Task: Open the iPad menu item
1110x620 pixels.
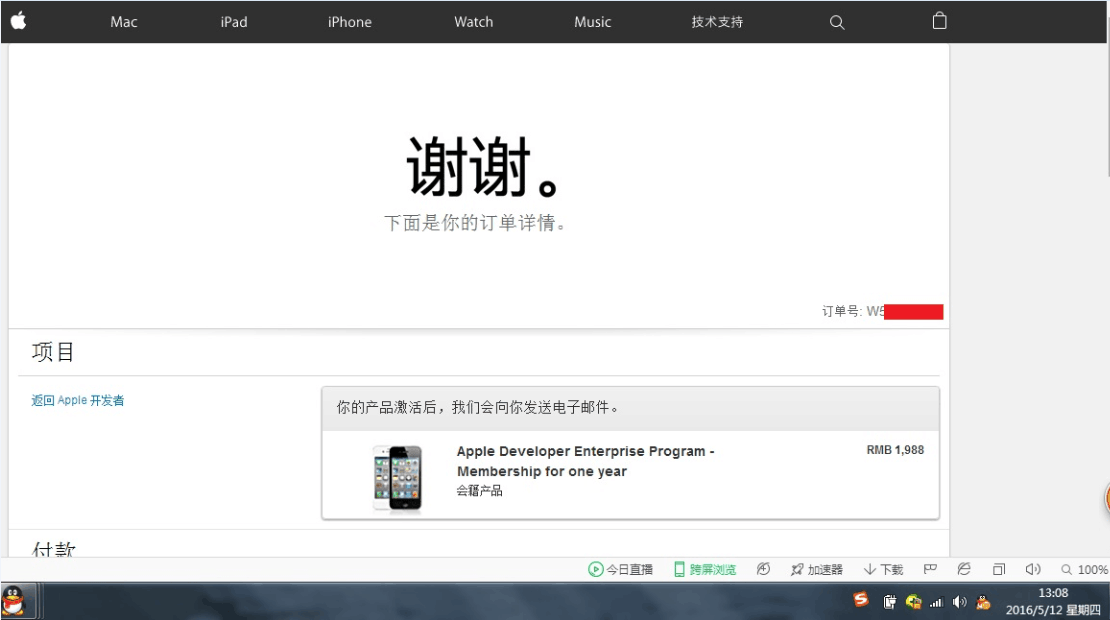Action: [234, 22]
